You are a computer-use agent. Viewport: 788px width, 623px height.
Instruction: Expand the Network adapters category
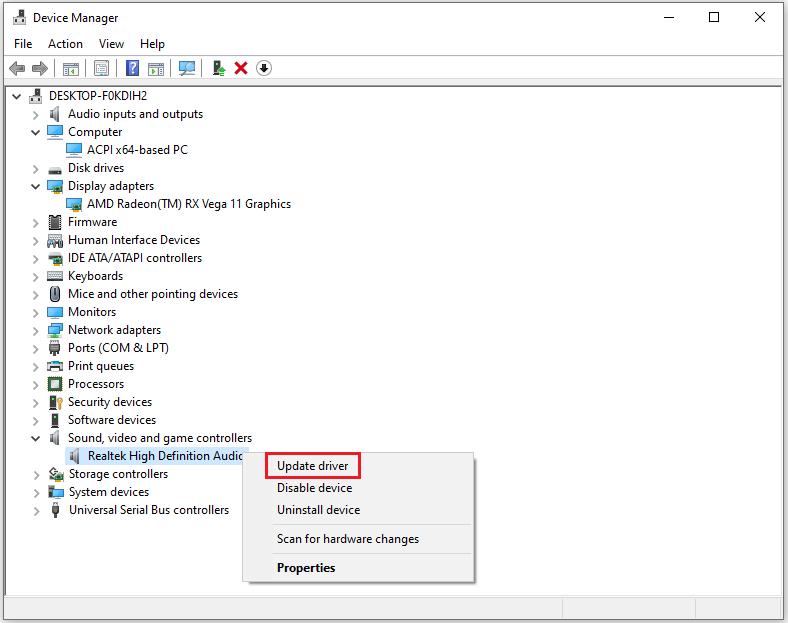tap(36, 330)
